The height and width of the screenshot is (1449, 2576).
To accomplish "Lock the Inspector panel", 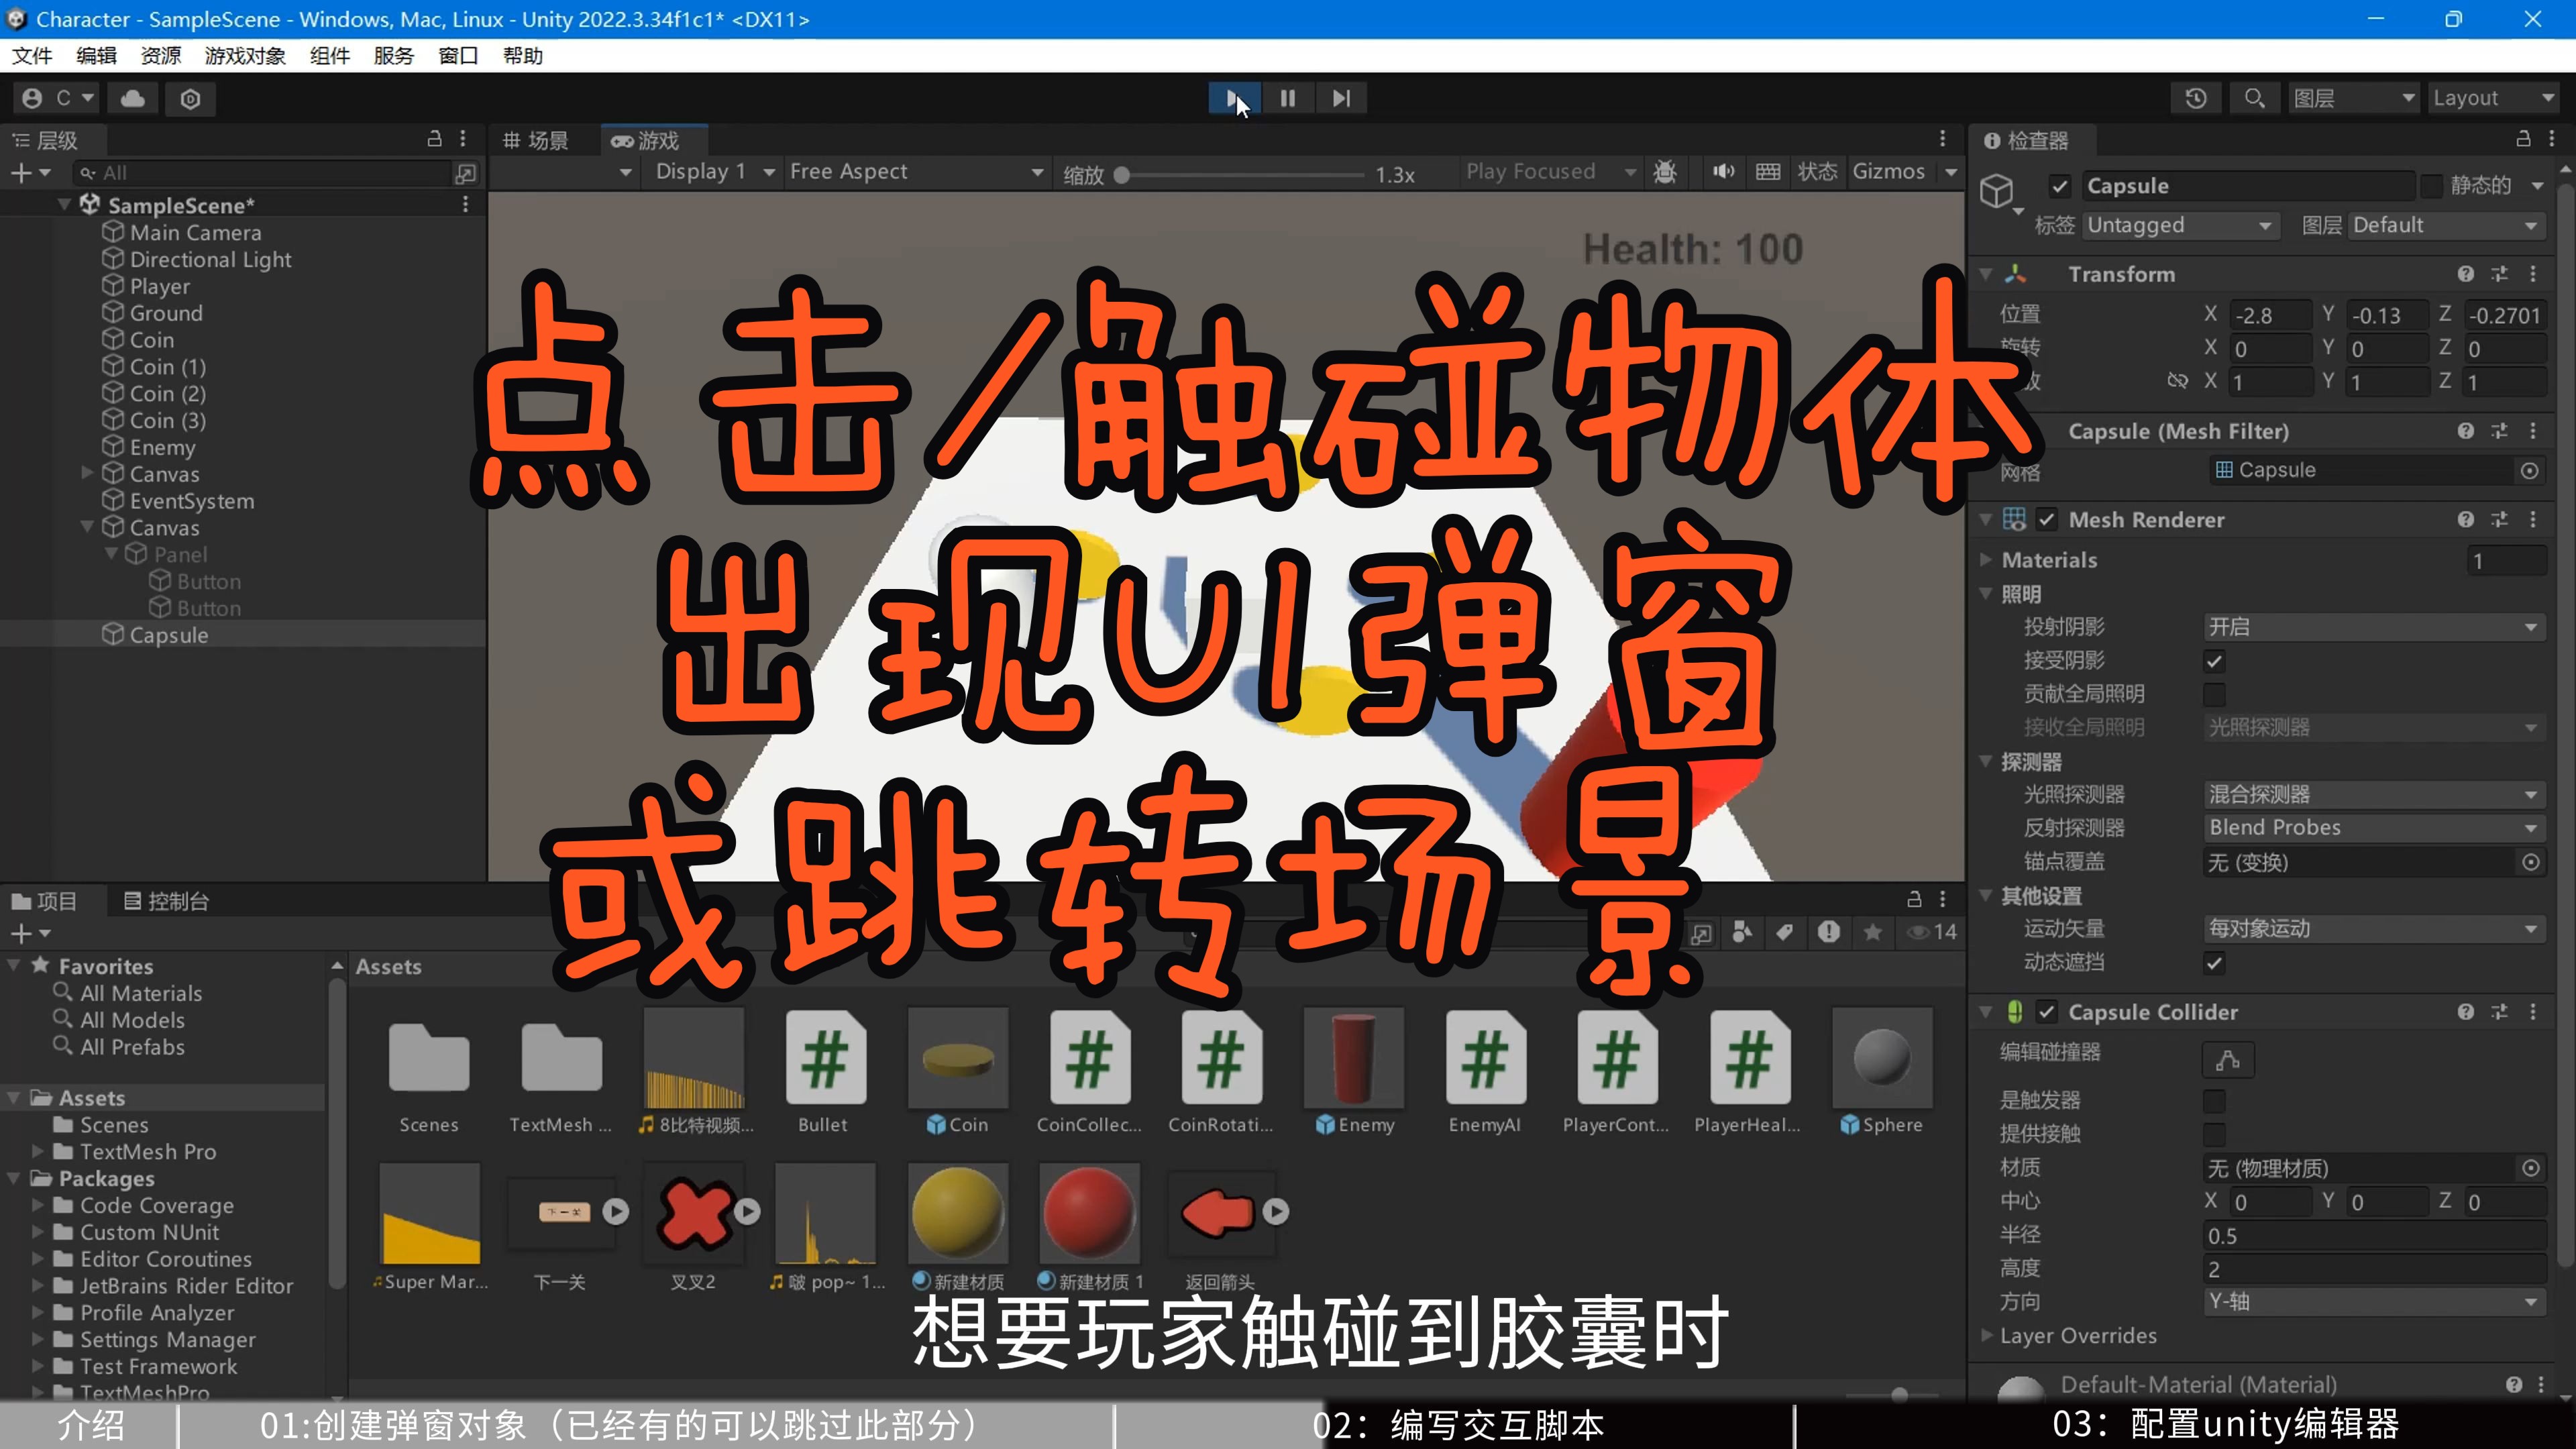I will [x=2522, y=139].
